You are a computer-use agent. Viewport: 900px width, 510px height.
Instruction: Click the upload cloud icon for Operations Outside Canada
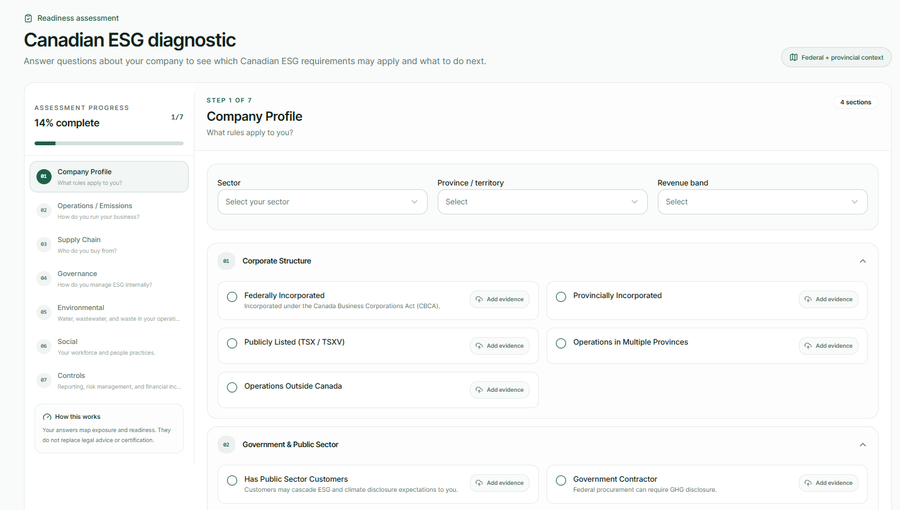[479, 390]
